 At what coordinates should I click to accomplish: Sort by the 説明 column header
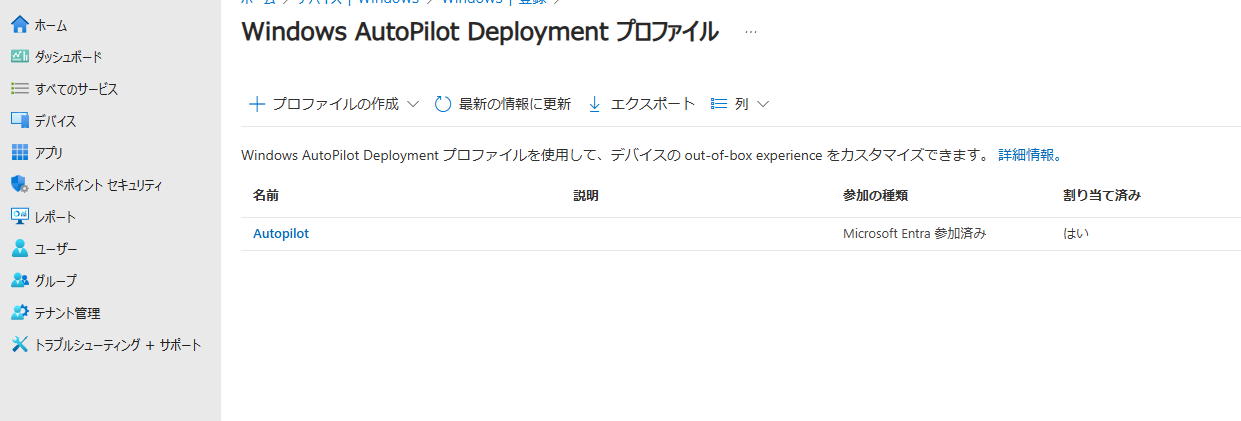(586, 195)
